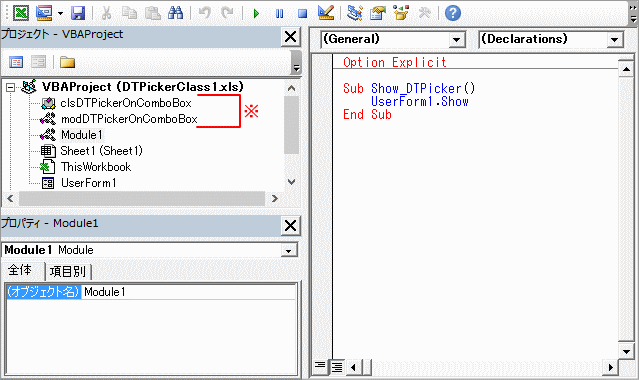Click the Insert UserForm toolbar icon
The width and height of the screenshot is (639, 380).
click(44, 13)
